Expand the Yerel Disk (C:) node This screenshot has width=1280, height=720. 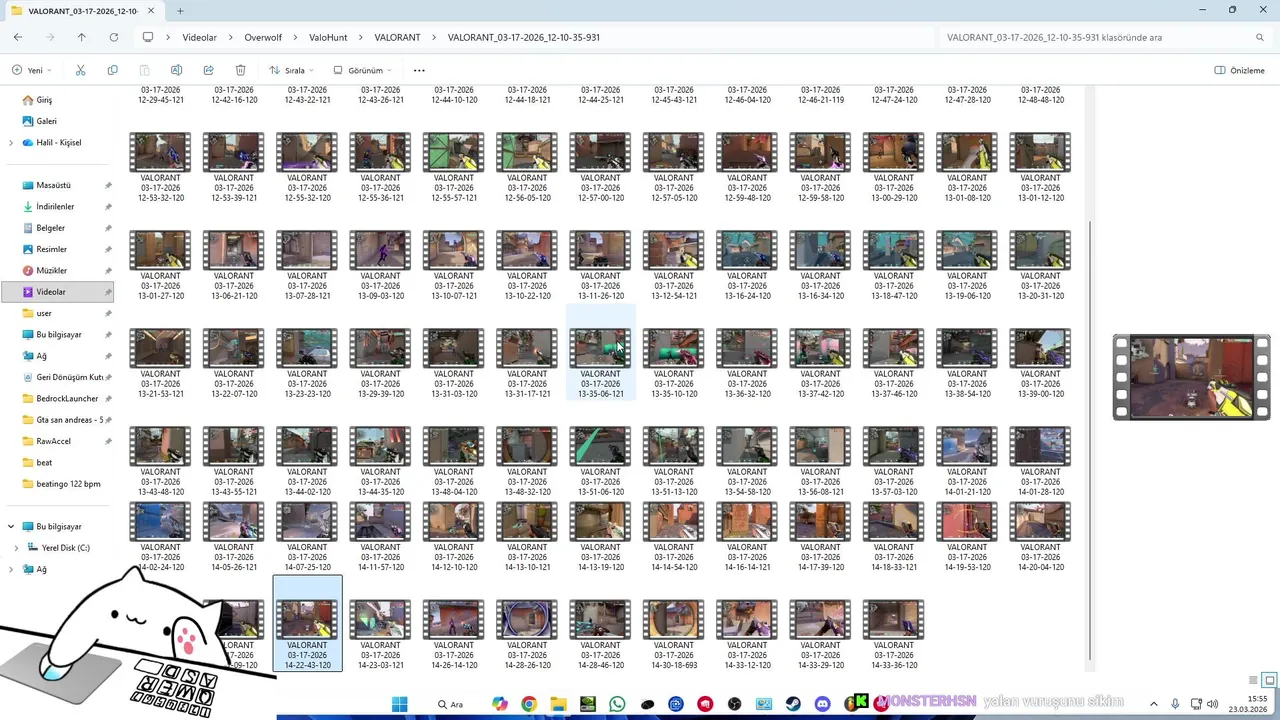pyautogui.click(x=16, y=548)
